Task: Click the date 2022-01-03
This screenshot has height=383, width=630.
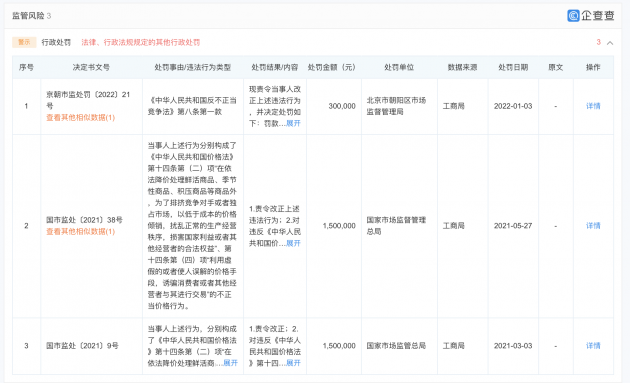Action: pos(513,106)
